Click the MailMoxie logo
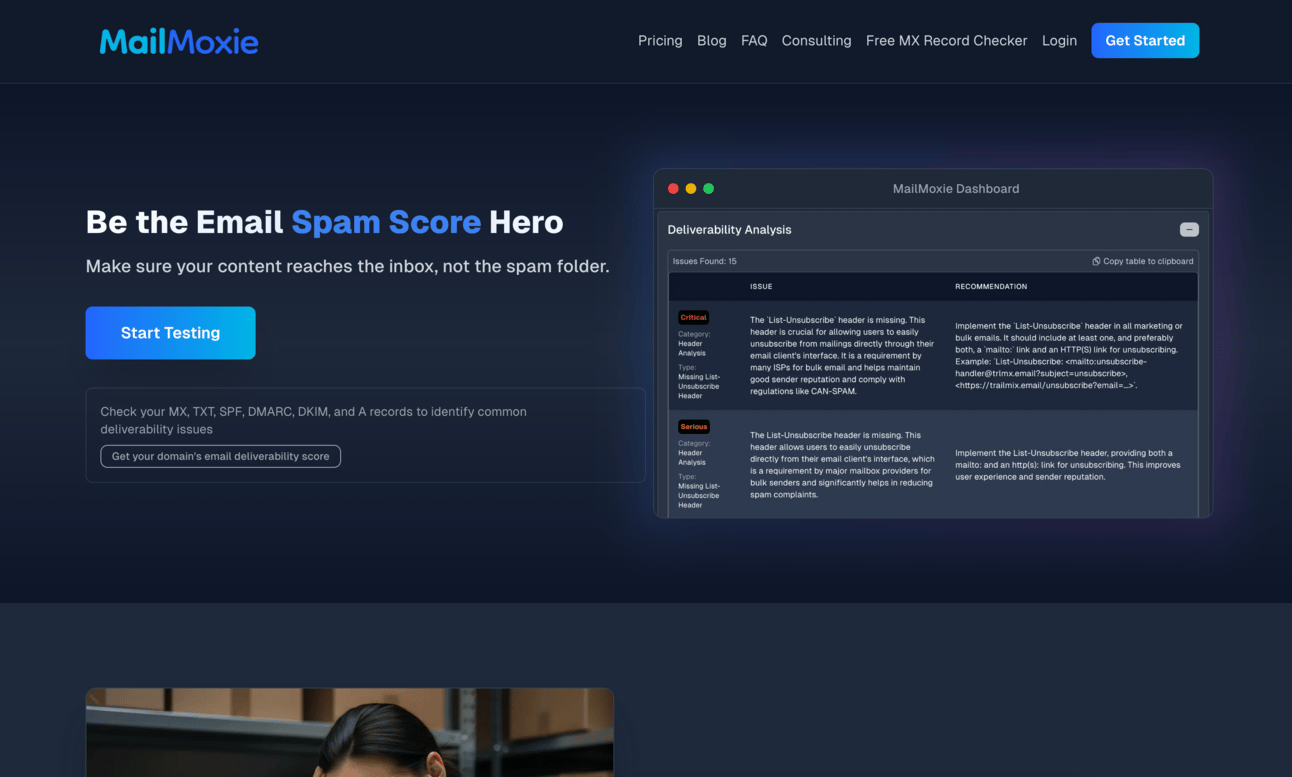1292x777 pixels. [179, 41]
